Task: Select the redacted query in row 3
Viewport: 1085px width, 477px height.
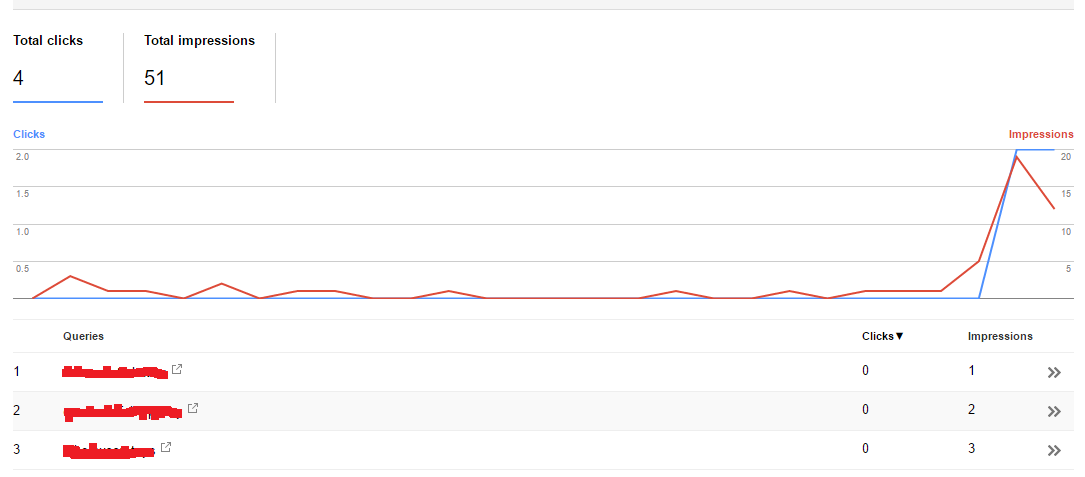Action: point(108,451)
